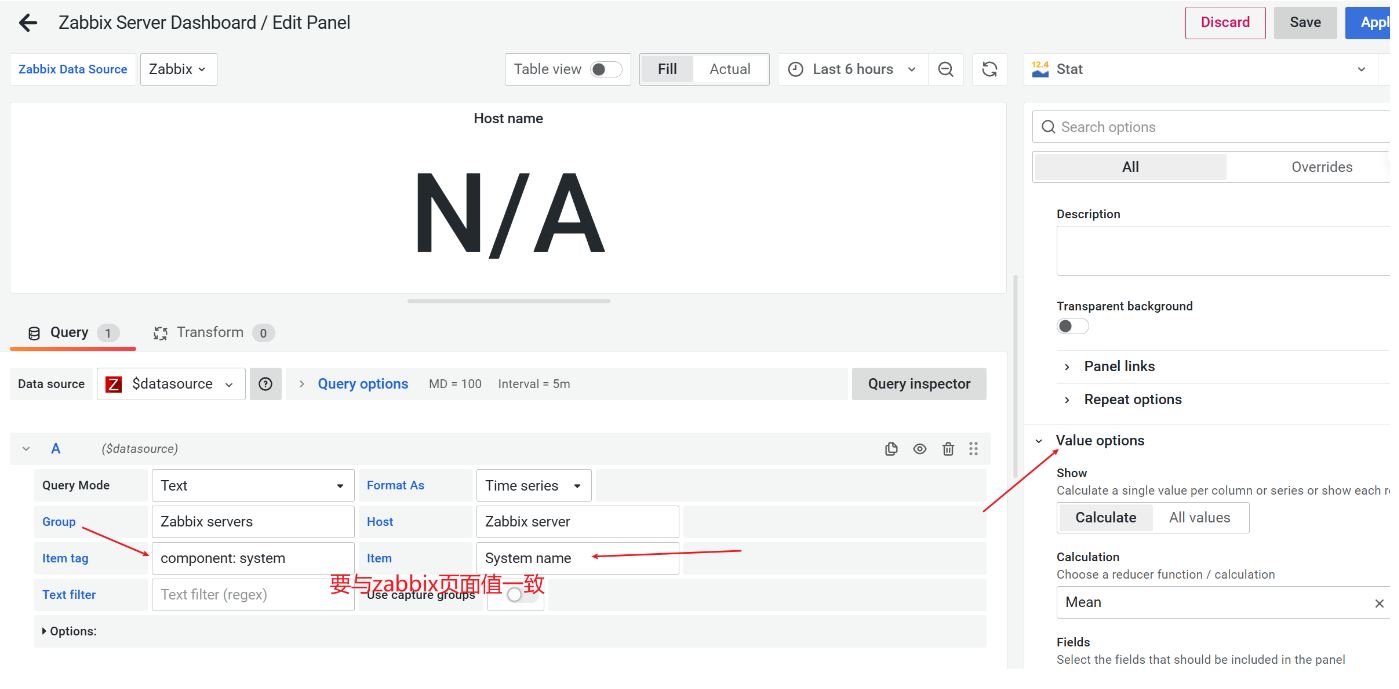Open the Last 6 hours time picker
This screenshot has height=689, width=1399.
tap(853, 69)
